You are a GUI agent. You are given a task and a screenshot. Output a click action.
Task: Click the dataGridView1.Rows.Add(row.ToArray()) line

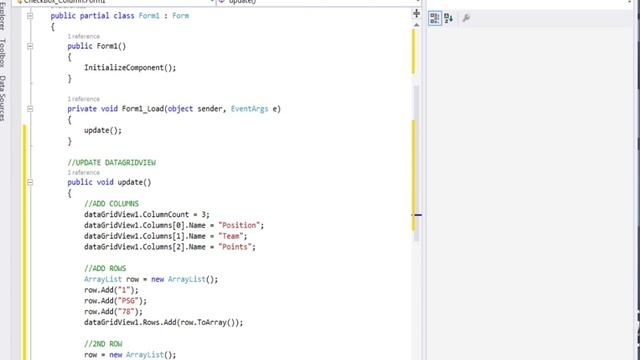point(164,323)
